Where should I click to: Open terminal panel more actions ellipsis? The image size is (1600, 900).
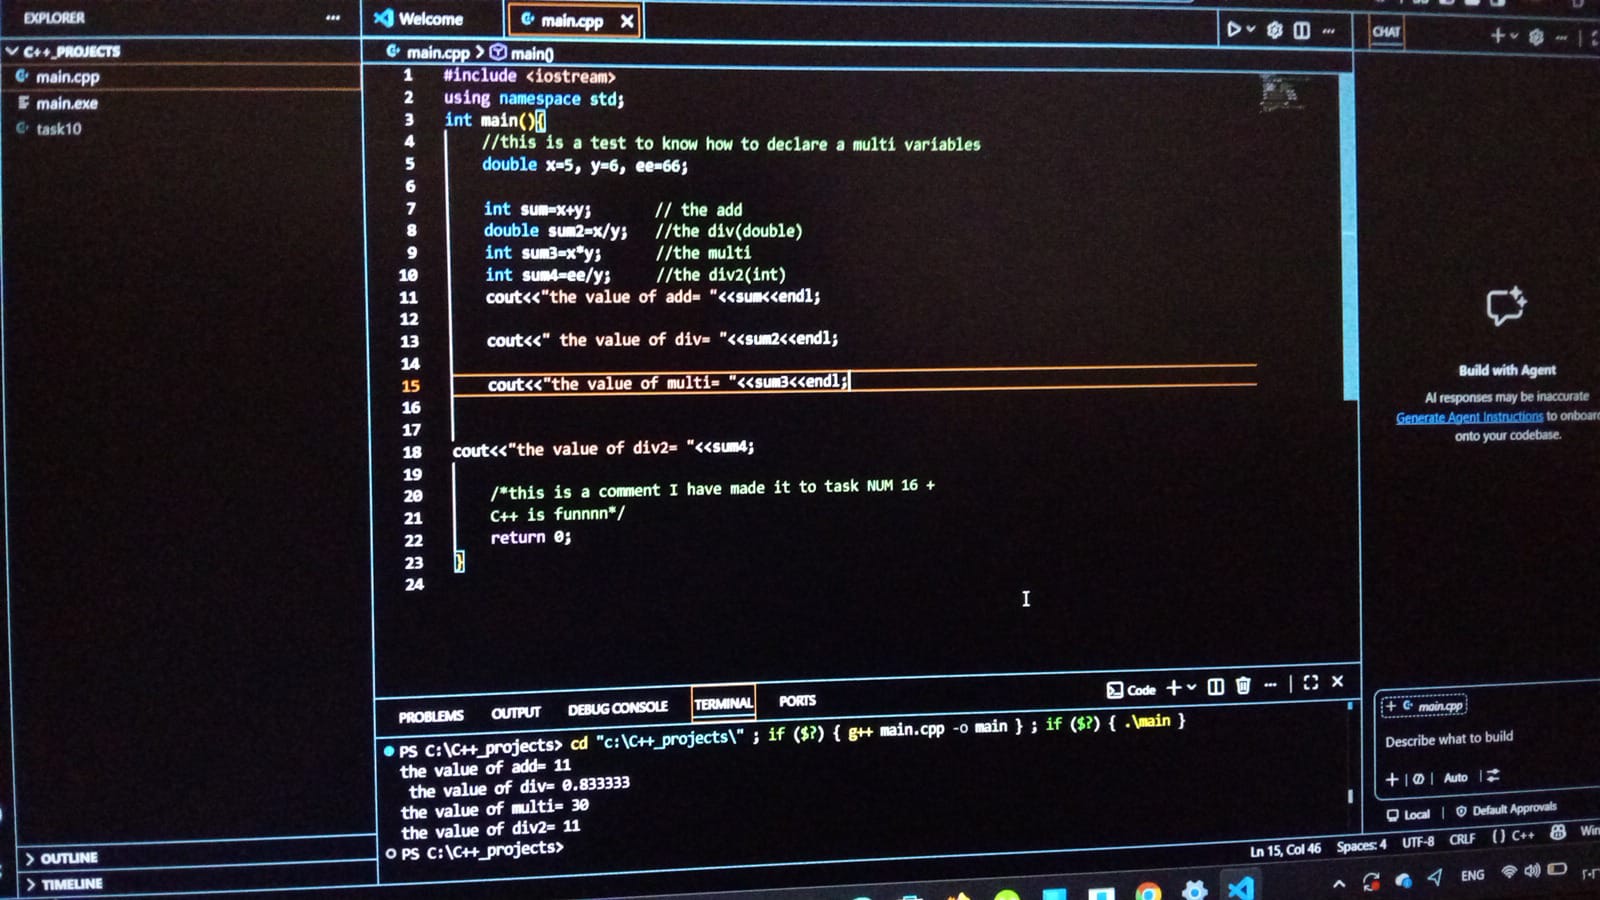(x=1270, y=685)
